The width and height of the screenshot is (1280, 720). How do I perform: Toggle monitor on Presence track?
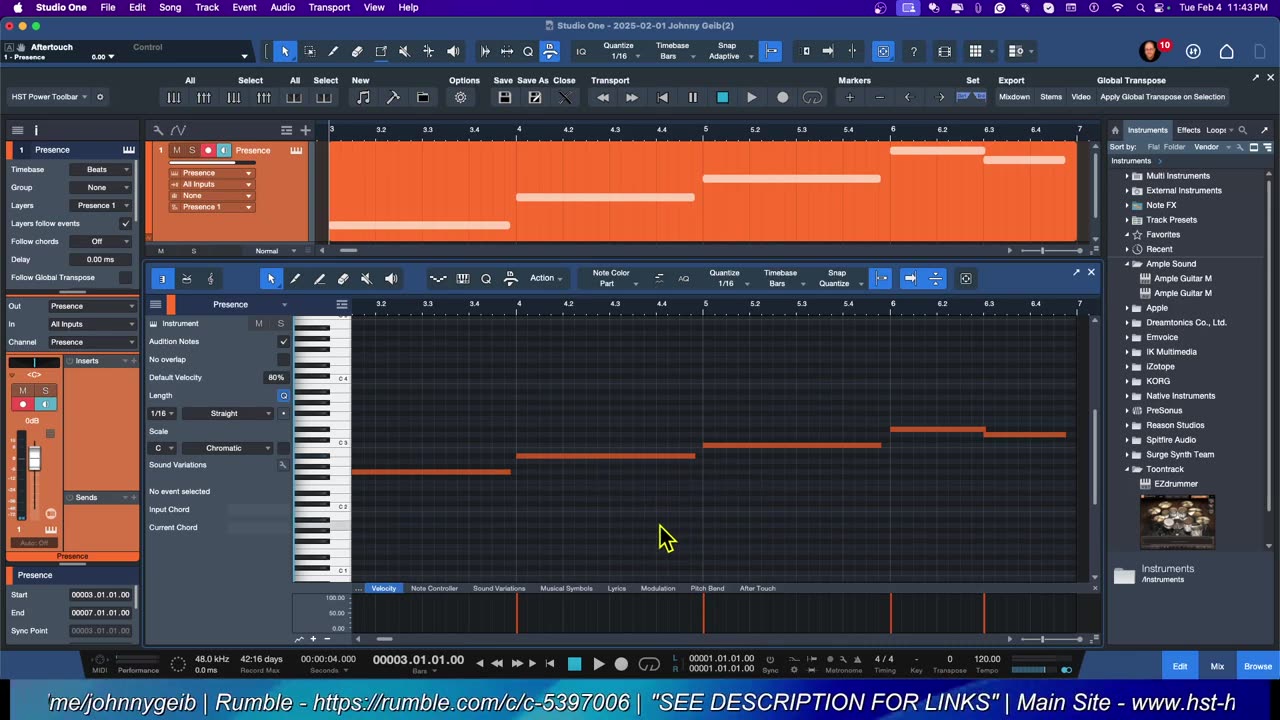pyautogui.click(x=223, y=150)
